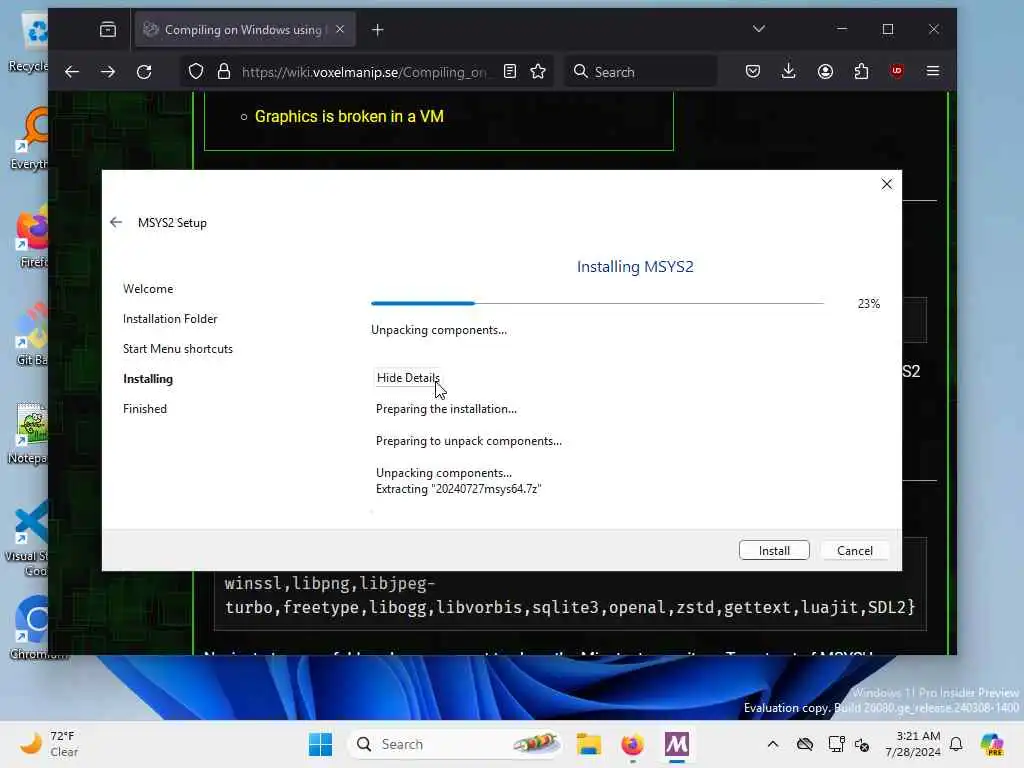Toggle reader view for this page

[510, 72]
